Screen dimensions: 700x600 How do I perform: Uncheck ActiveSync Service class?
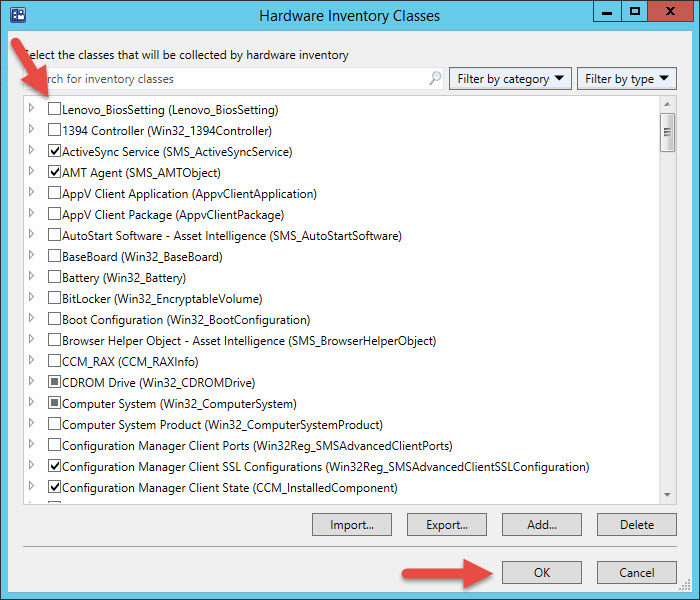(54, 151)
